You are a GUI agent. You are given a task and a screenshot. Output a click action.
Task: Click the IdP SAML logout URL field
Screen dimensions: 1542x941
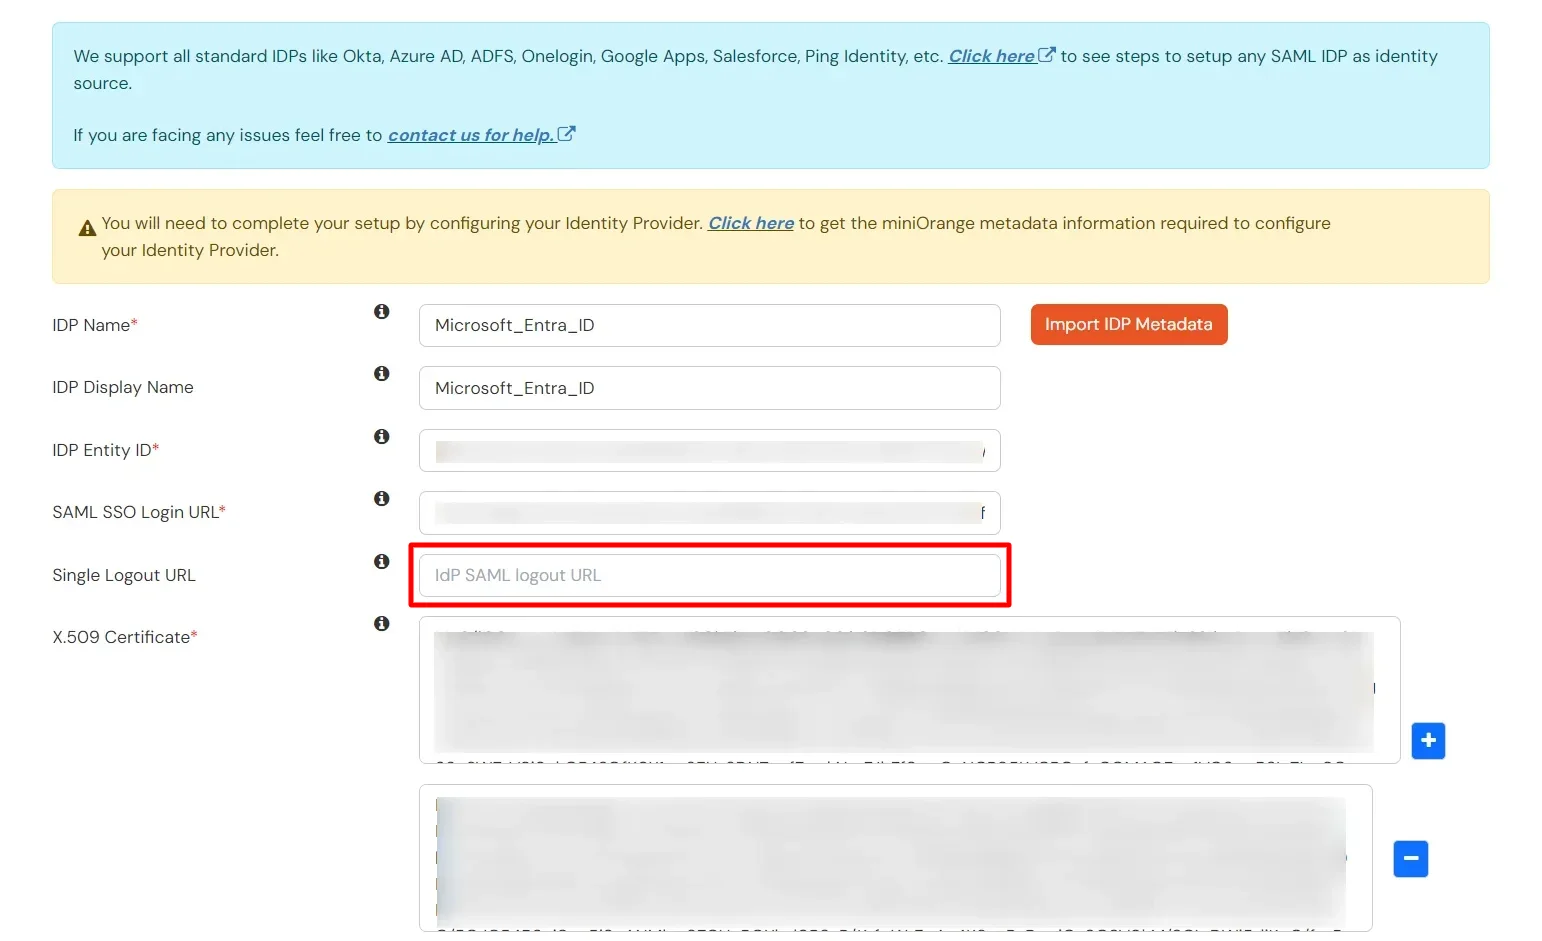tap(709, 575)
